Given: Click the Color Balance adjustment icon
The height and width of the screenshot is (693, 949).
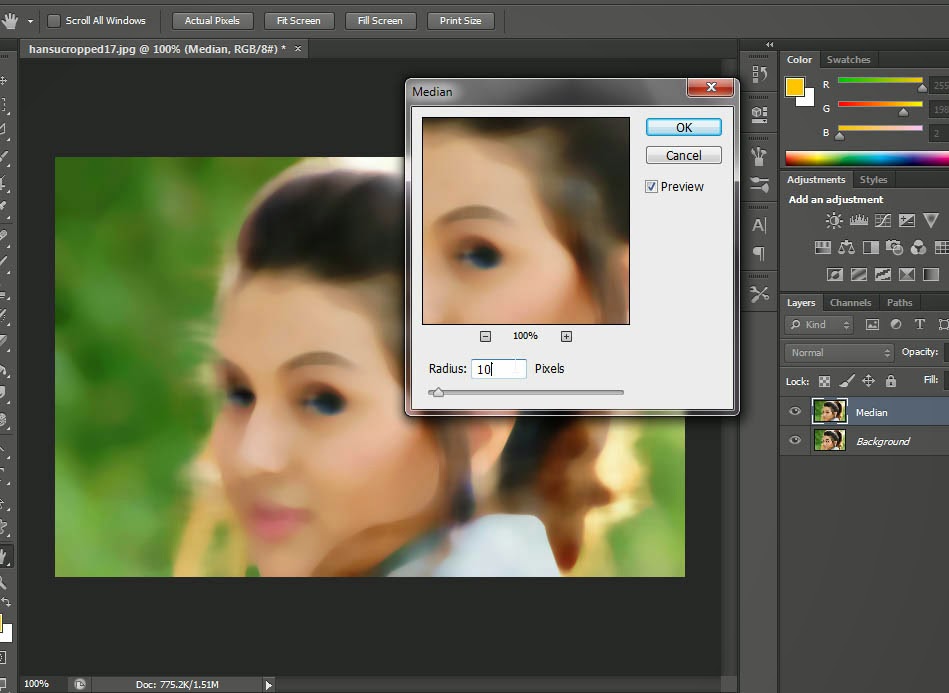Looking at the screenshot, I should click(x=846, y=247).
